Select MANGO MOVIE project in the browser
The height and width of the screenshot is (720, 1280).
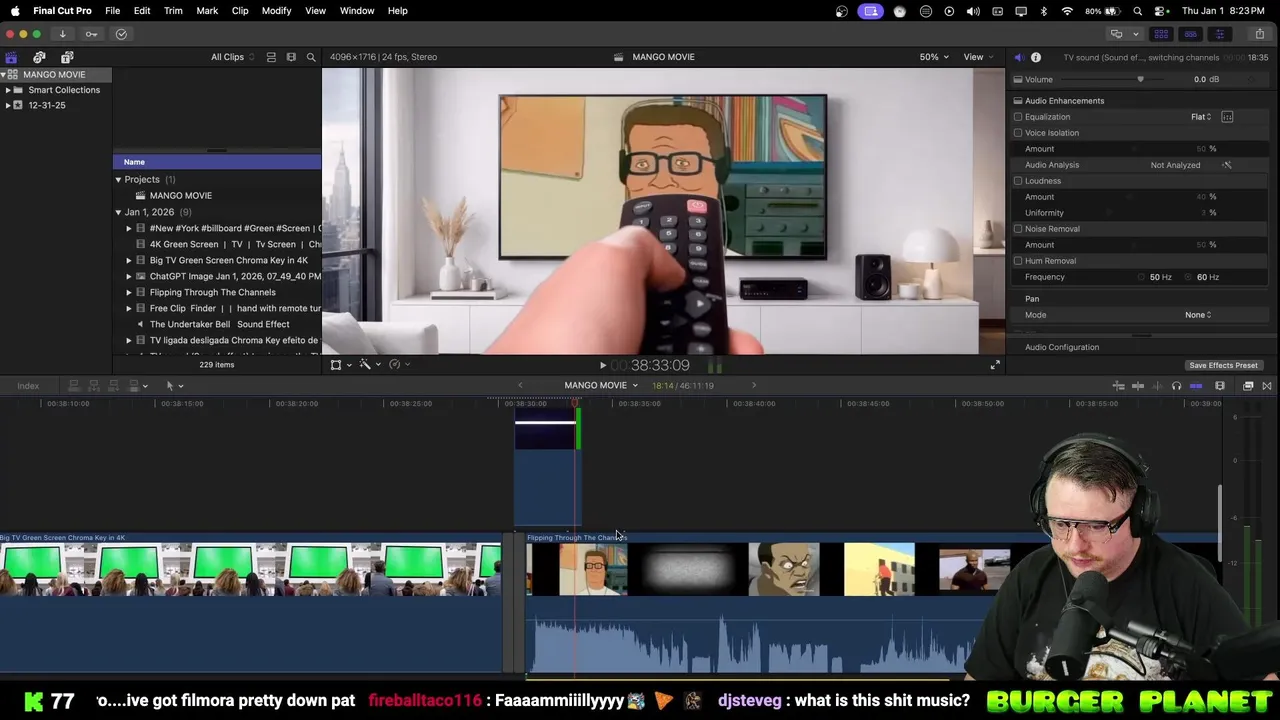coord(218,196)
